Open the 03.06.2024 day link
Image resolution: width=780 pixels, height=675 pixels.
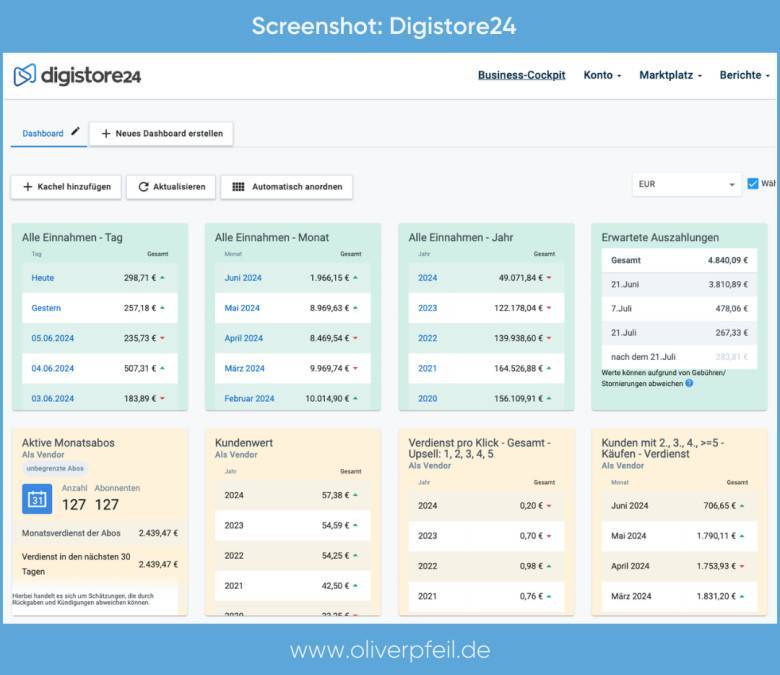(x=53, y=398)
